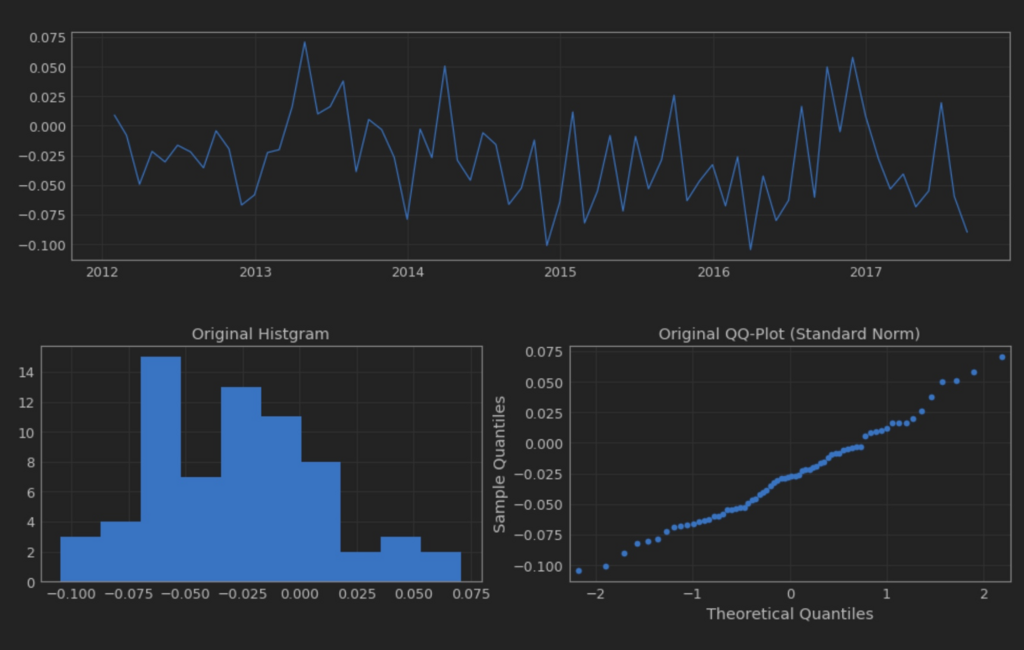Click the Original QQ-Plot (Standard Norm) title

[789, 334]
